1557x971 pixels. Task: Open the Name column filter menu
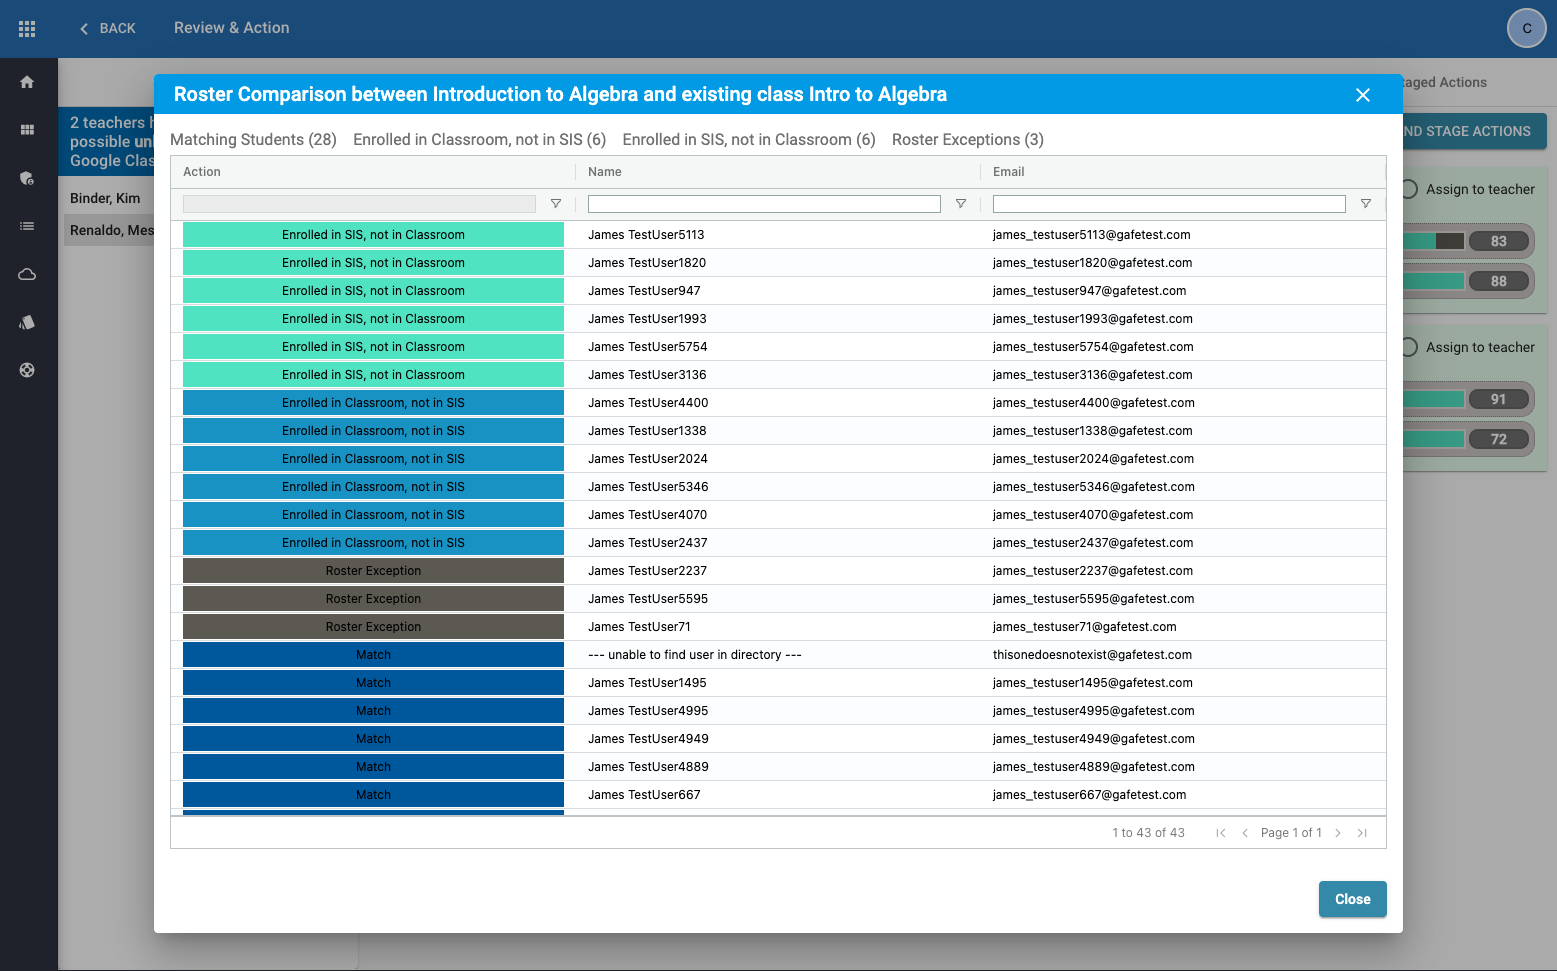pyautogui.click(x=961, y=204)
